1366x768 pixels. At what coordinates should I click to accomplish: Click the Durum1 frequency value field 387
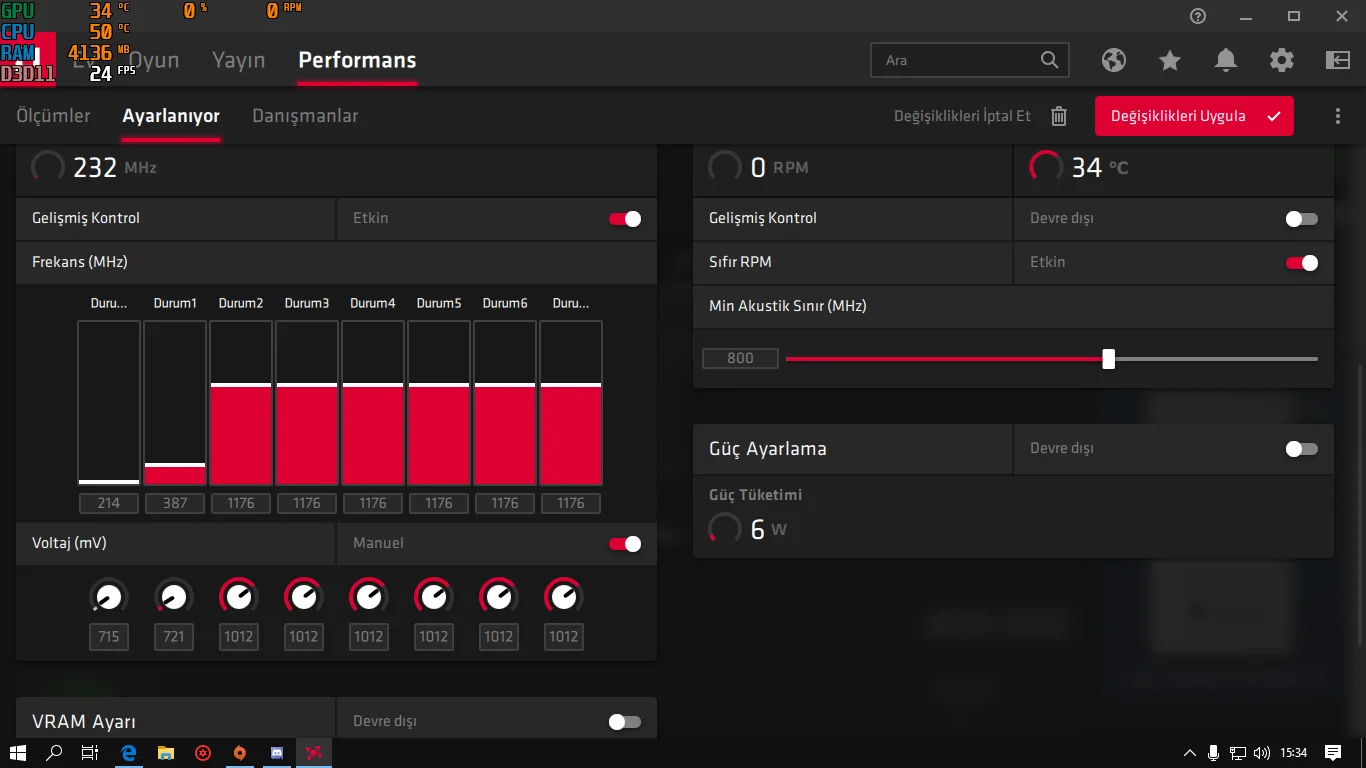(x=175, y=503)
